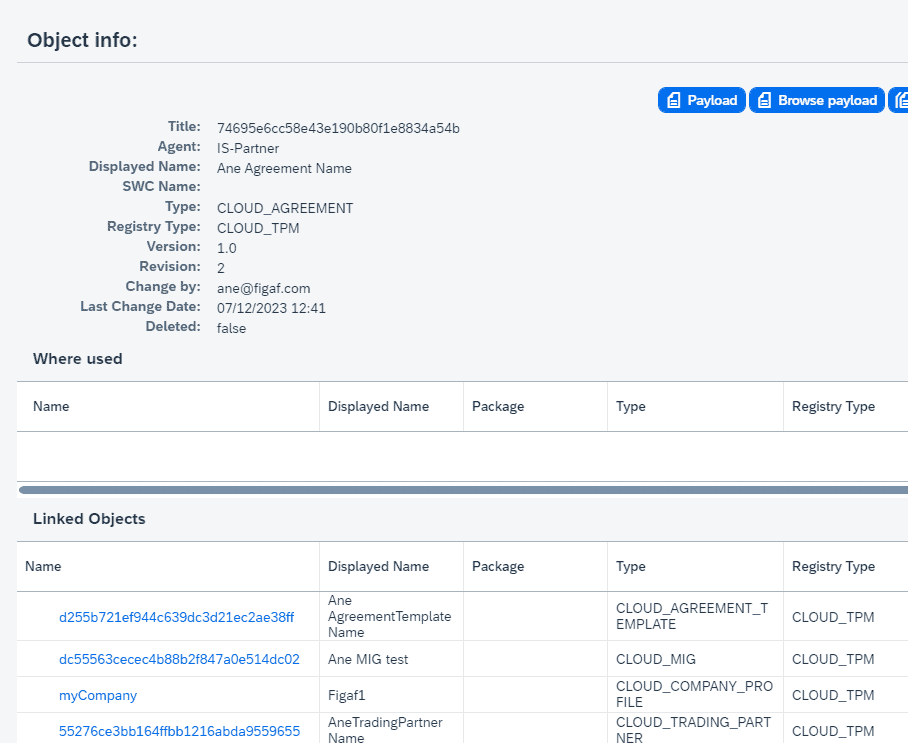Follow the myCompany link

(98, 695)
